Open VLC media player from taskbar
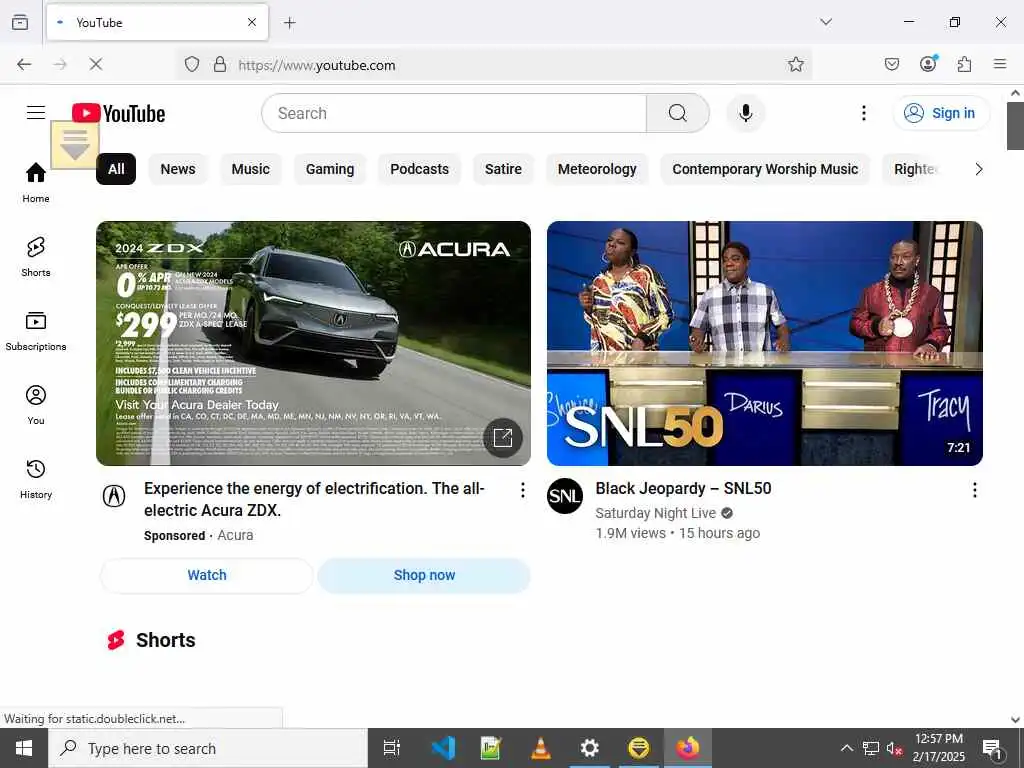The width and height of the screenshot is (1024, 768). click(541, 748)
